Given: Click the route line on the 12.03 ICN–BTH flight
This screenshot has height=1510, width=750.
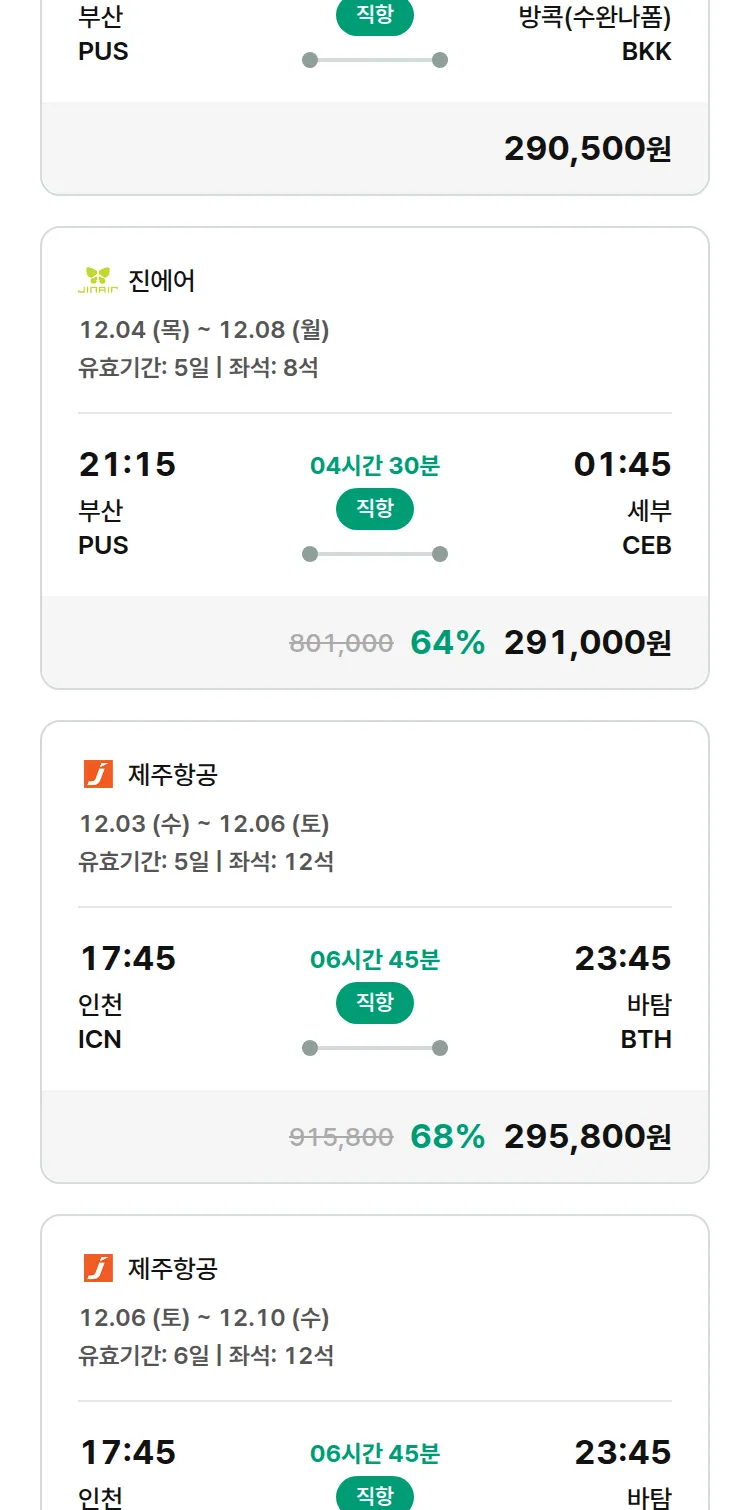Looking at the screenshot, I should click(x=375, y=1048).
